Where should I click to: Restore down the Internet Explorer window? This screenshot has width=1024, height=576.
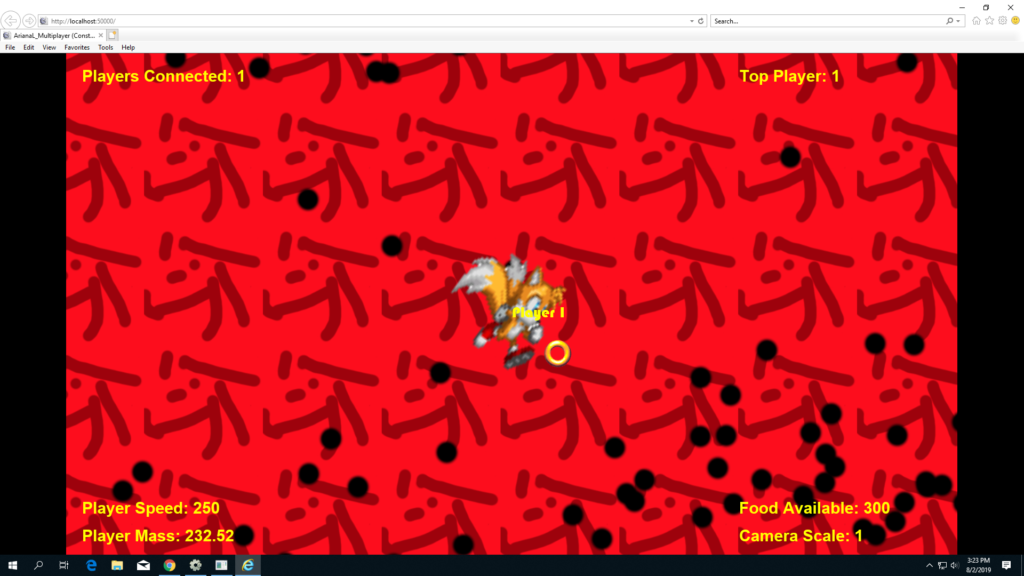tap(986, 7)
